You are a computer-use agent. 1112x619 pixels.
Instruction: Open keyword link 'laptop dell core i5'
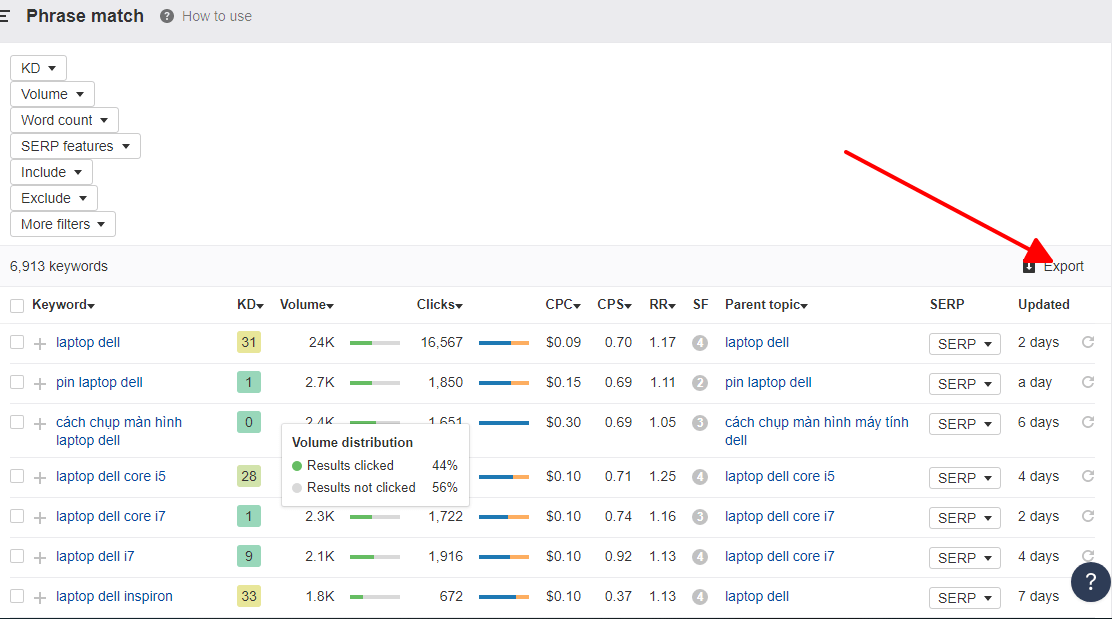[111, 476]
